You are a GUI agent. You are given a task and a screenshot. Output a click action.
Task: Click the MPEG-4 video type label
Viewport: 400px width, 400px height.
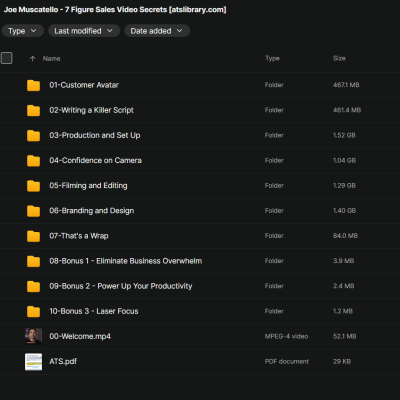(286, 336)
